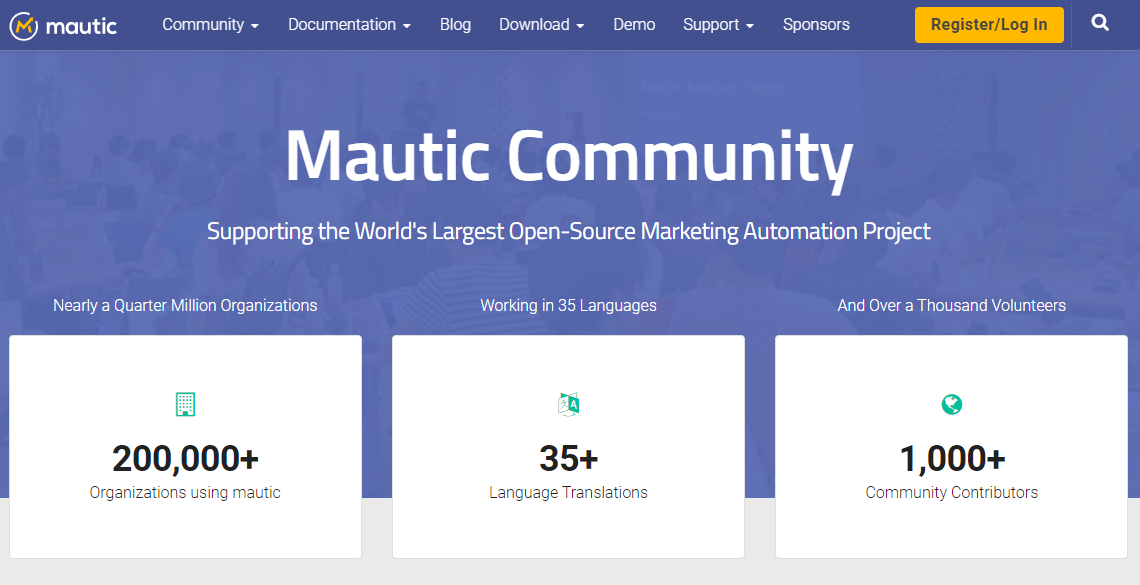The image size is (1140, 585).
Task: Click the translation icon above 35+
Action: (569, 404)
